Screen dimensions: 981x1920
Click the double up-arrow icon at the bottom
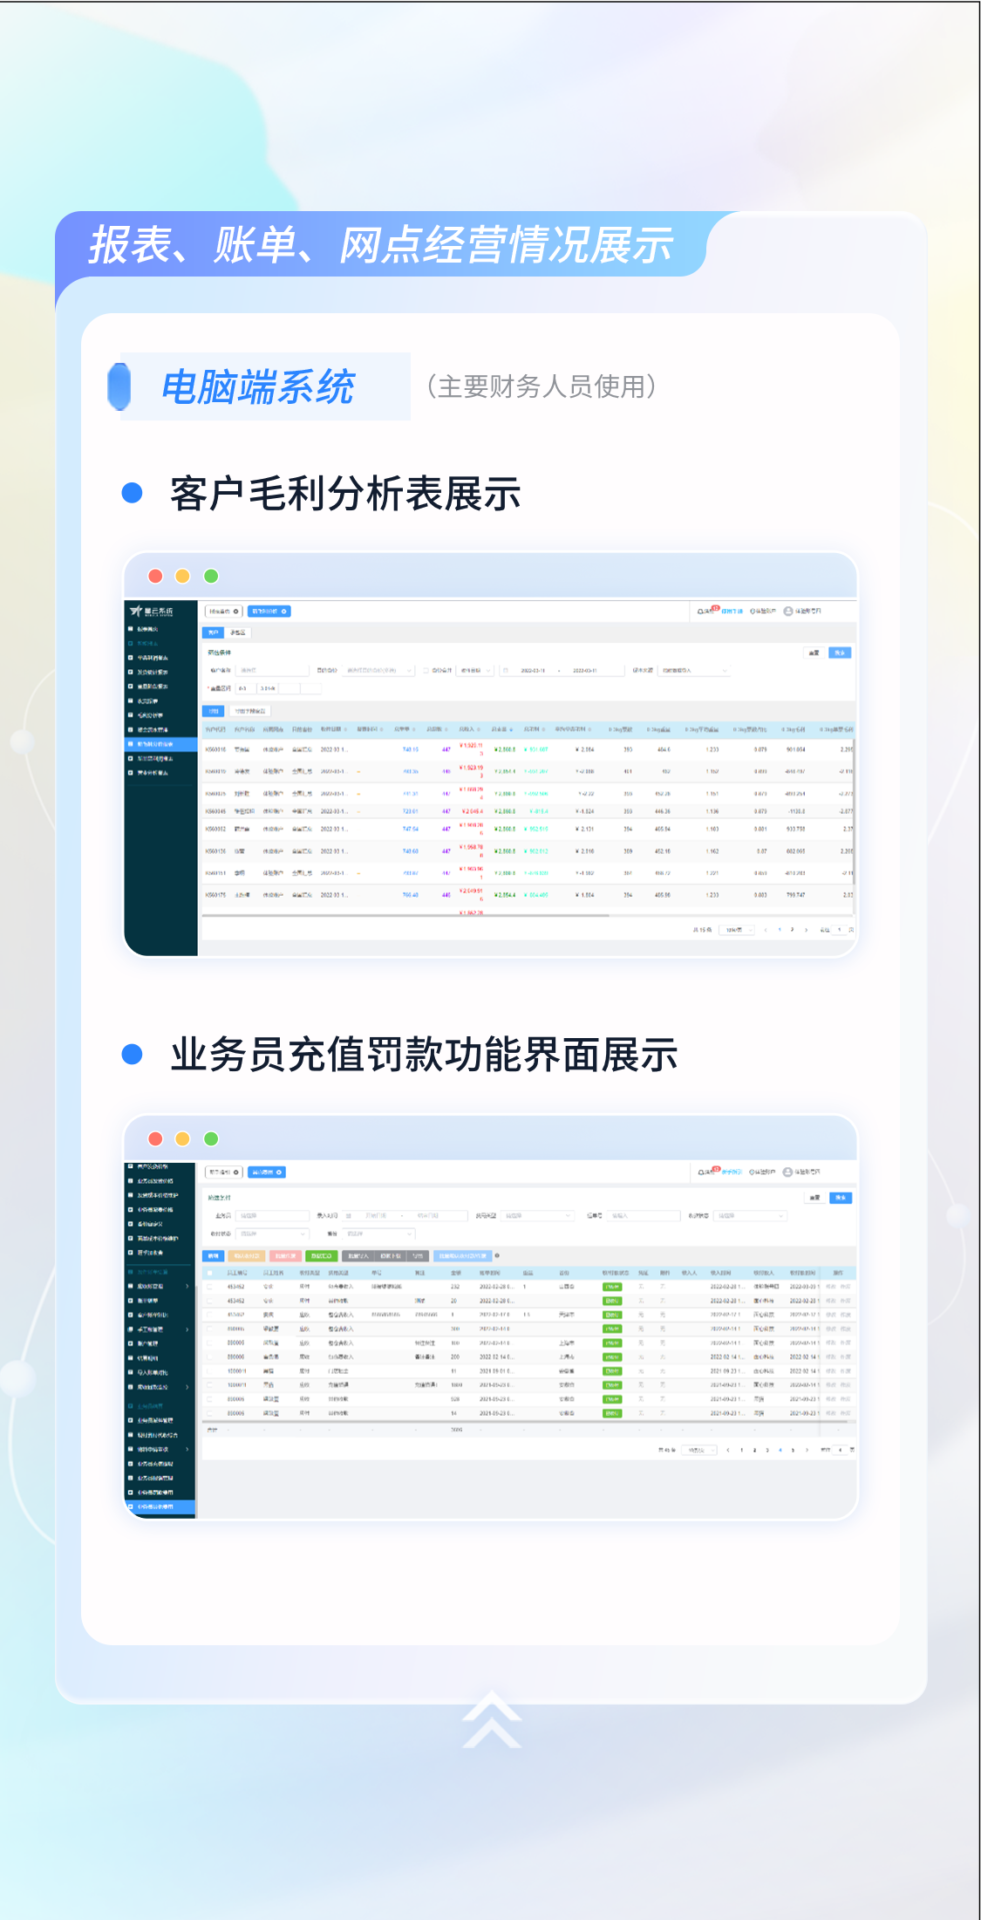point(491,1720)
